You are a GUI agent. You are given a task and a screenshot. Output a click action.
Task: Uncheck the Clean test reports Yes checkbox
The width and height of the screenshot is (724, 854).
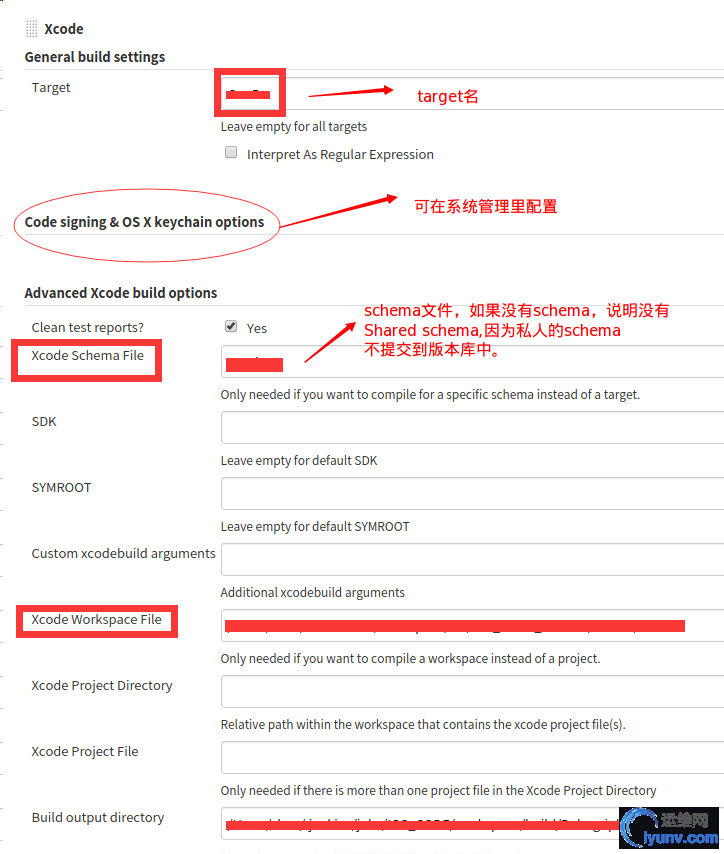click(231, 326)
